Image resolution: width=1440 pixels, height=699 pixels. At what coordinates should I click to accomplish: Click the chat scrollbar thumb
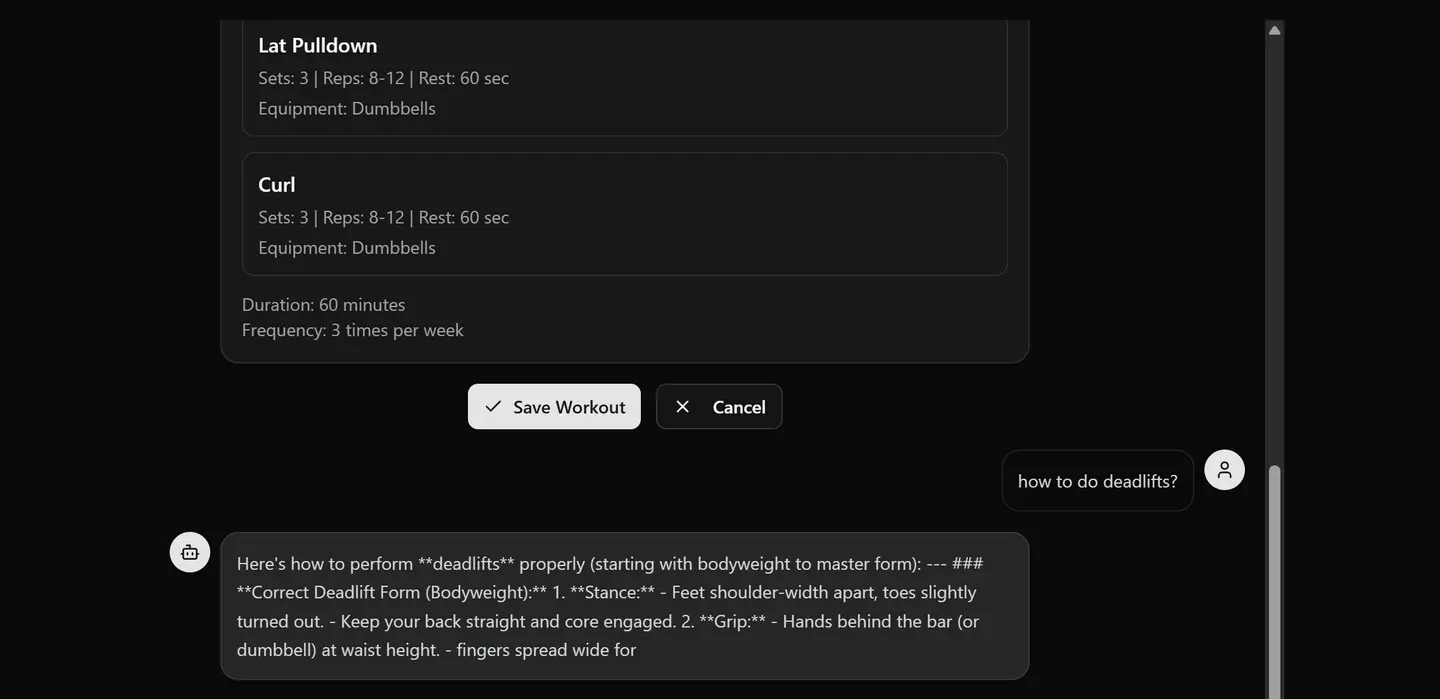tap(1274, 580)
